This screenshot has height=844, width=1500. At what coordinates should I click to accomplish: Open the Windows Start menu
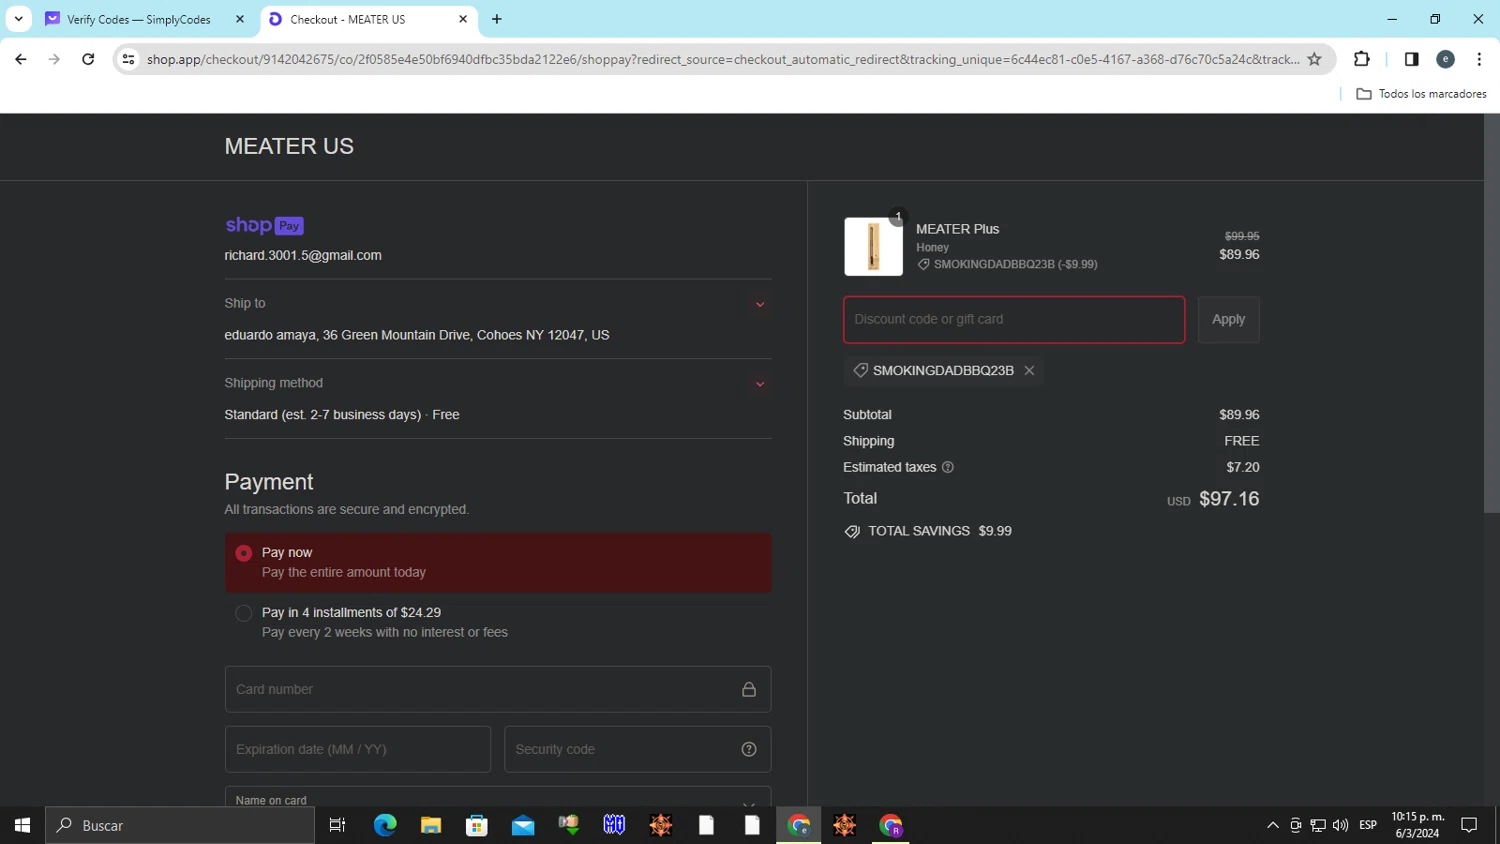(x=22, y=825)
